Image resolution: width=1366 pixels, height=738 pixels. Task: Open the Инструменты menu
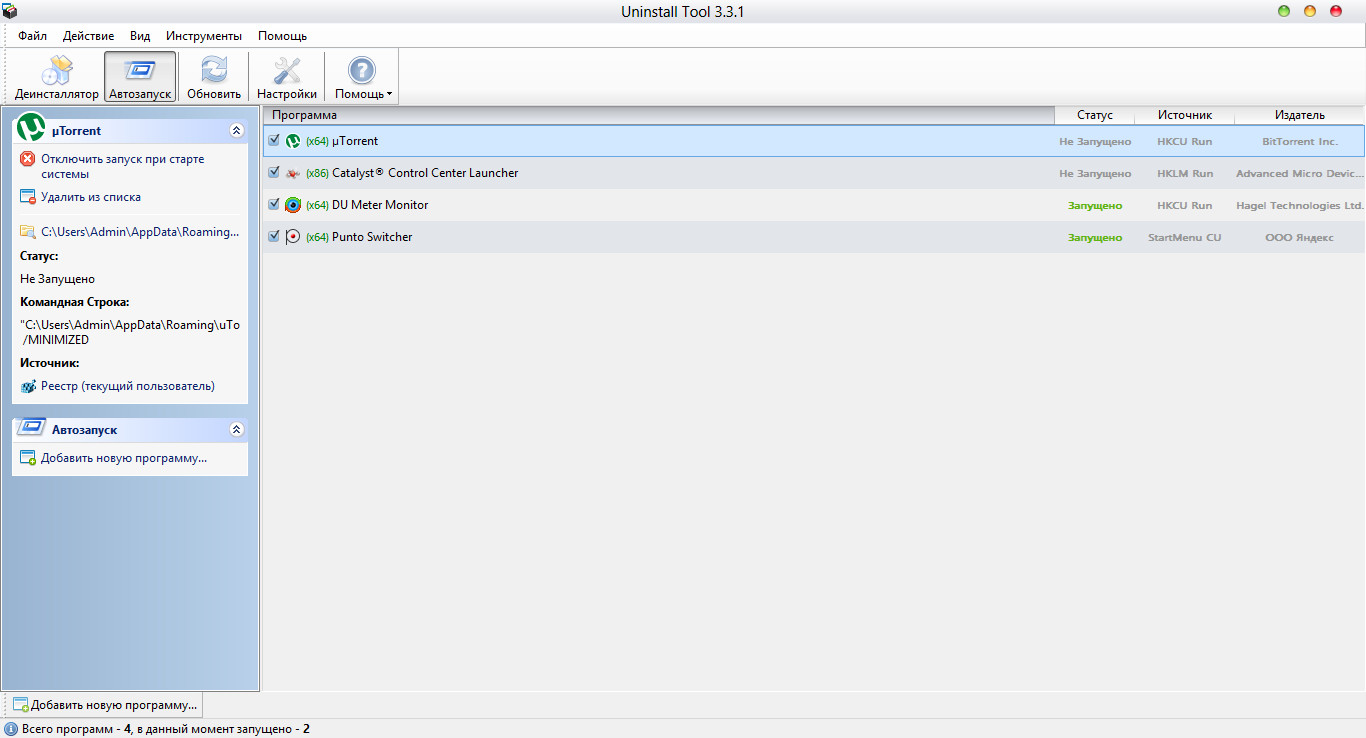204,36
